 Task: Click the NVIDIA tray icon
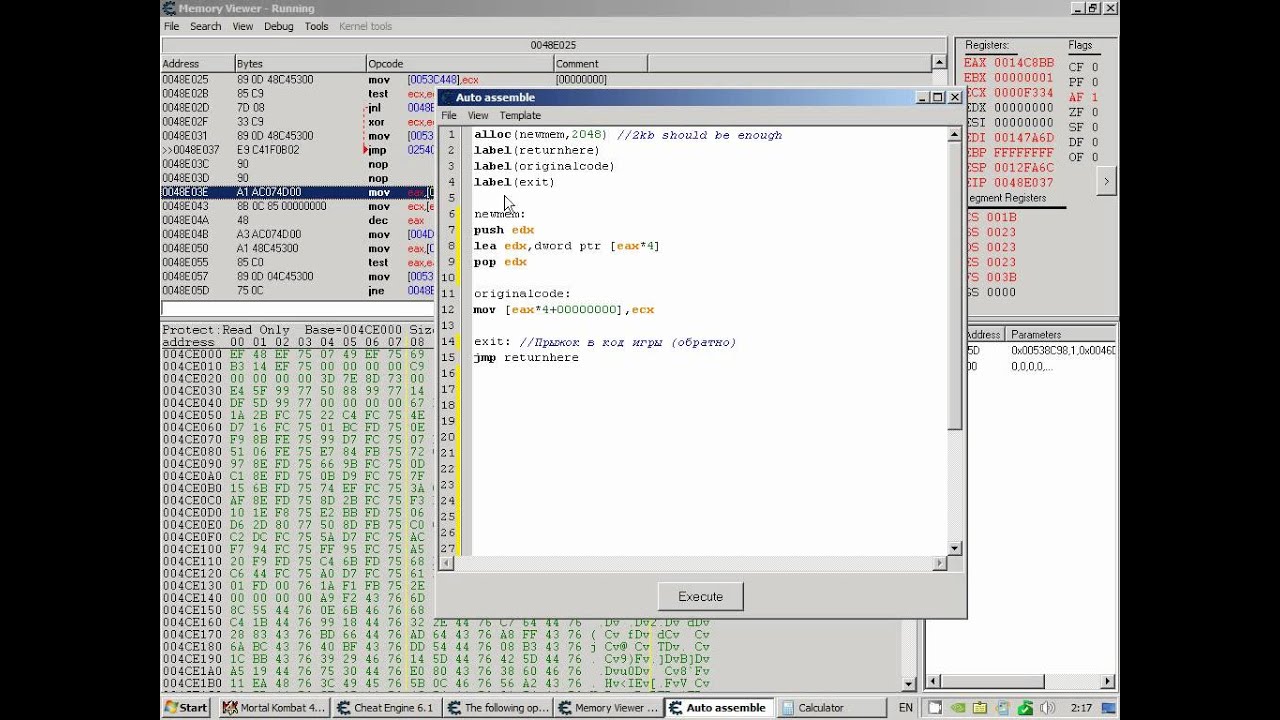tap(958, 707)
